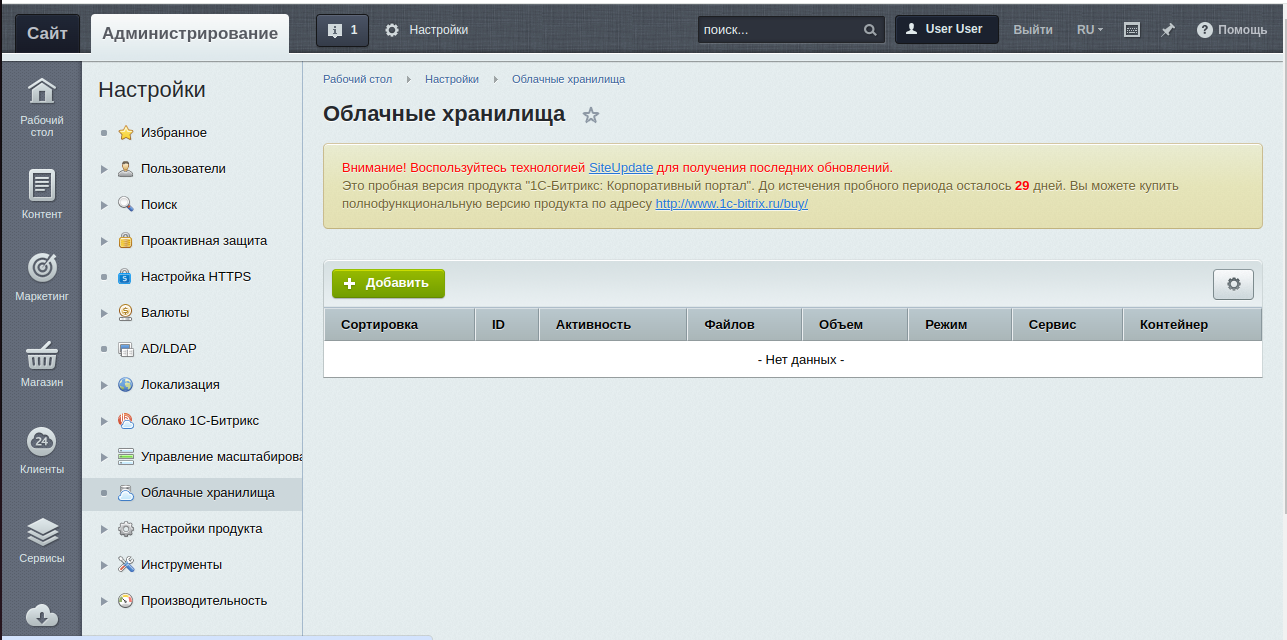Click the Избранное star icon

(x=125, y=133)
